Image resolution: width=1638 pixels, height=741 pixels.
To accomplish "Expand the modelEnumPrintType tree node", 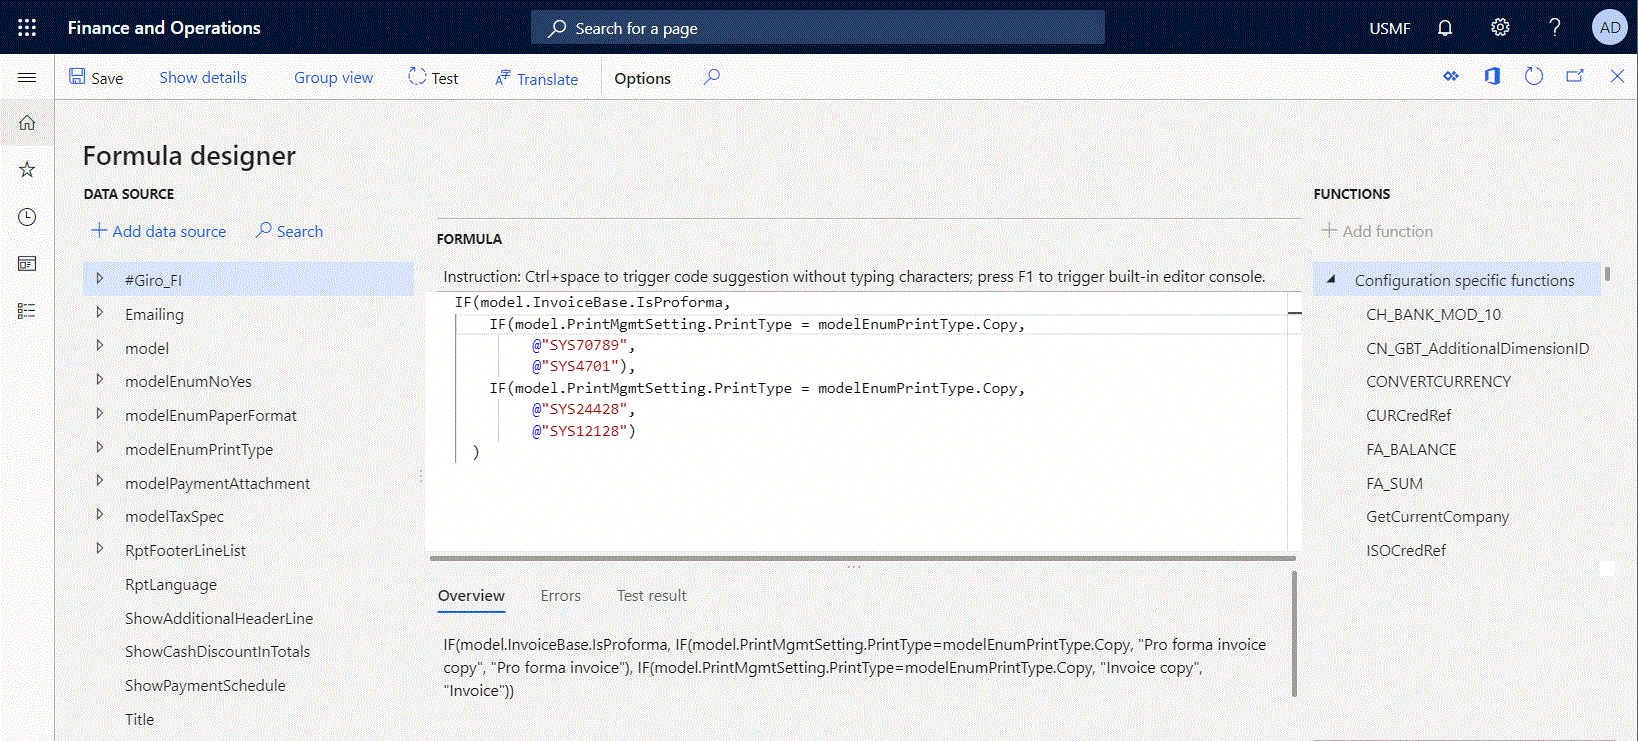I will 99,448.
